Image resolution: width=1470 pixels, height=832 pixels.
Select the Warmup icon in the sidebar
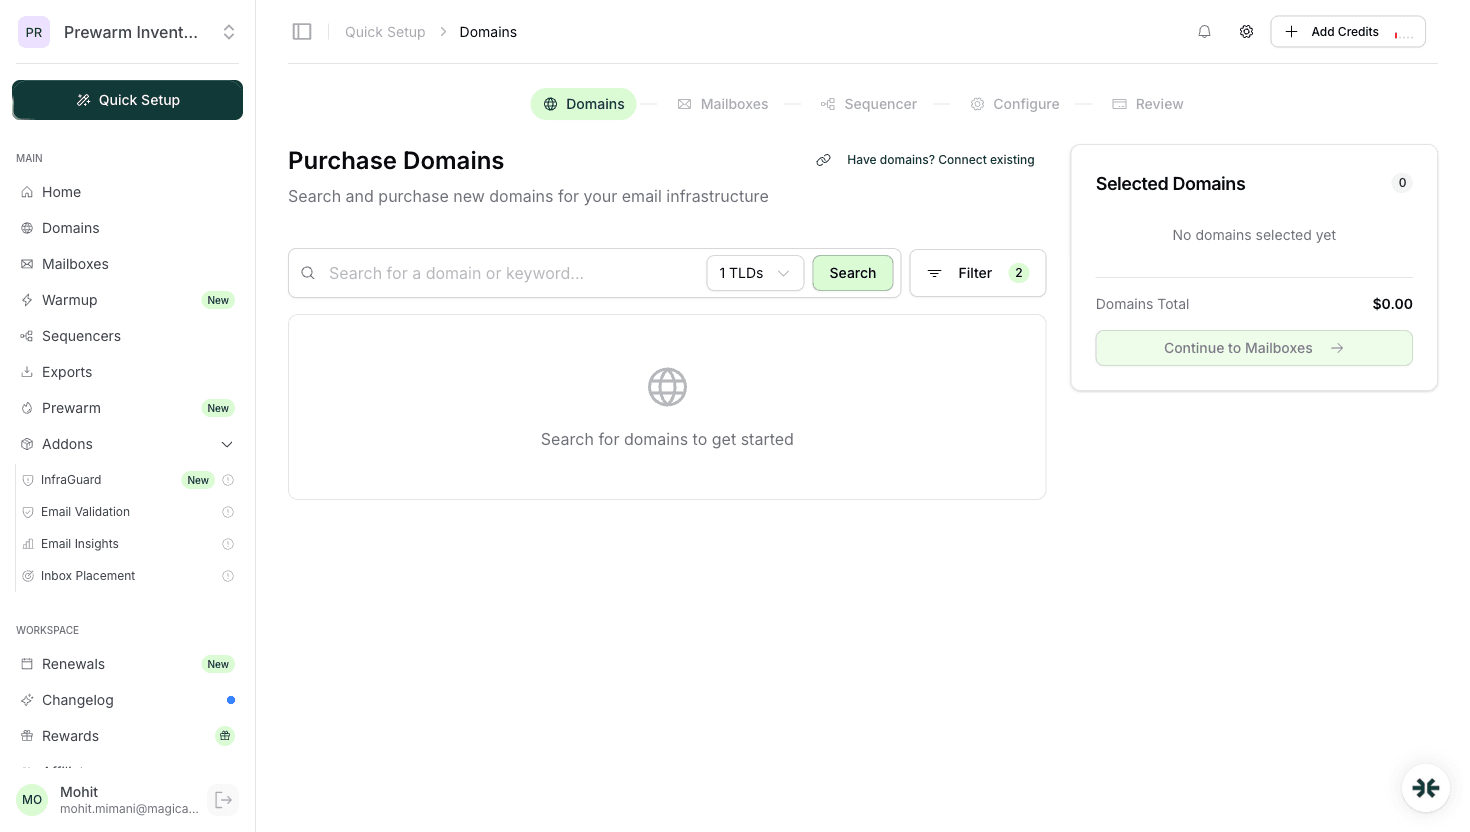pyautogui.click(x=28, y=300)
